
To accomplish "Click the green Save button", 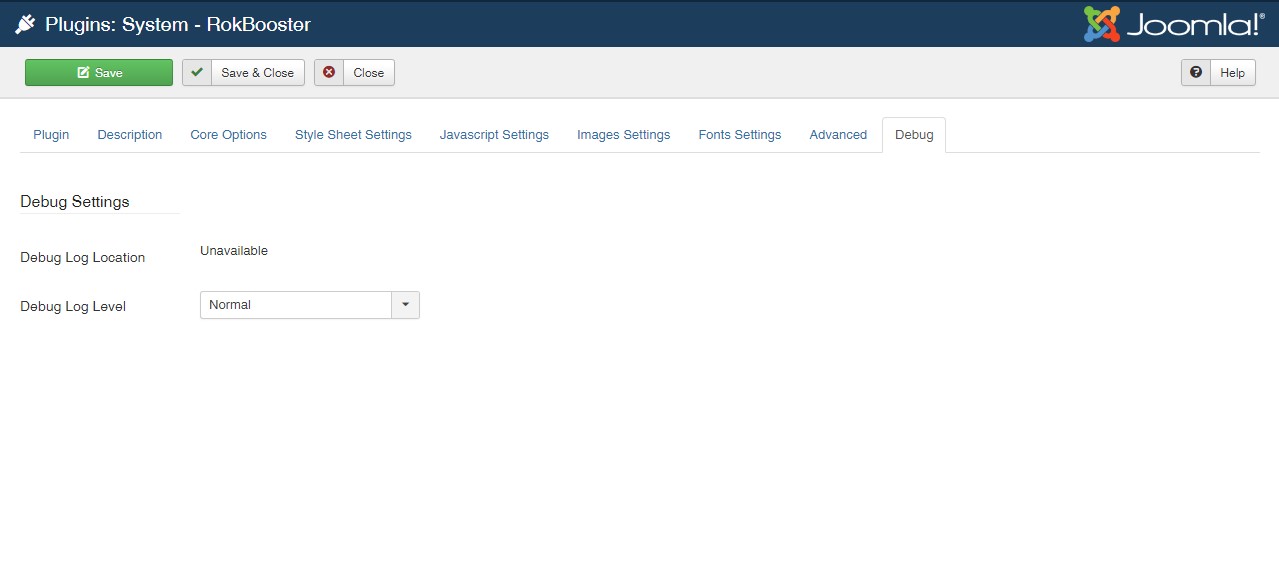I will (x=99, y=73).
